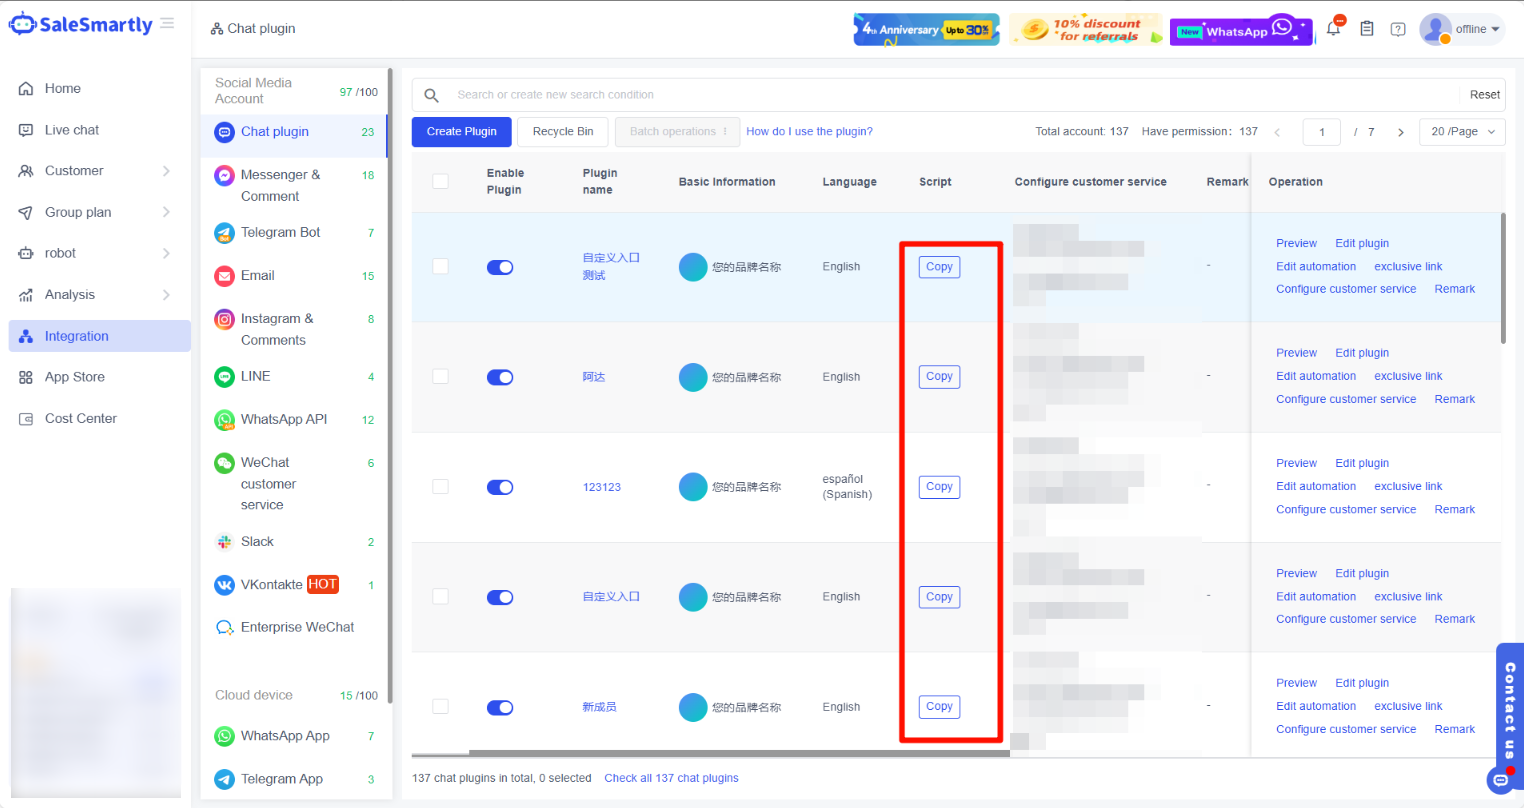
Task: Select the LINE channel icon
Action: pos(225,377)
